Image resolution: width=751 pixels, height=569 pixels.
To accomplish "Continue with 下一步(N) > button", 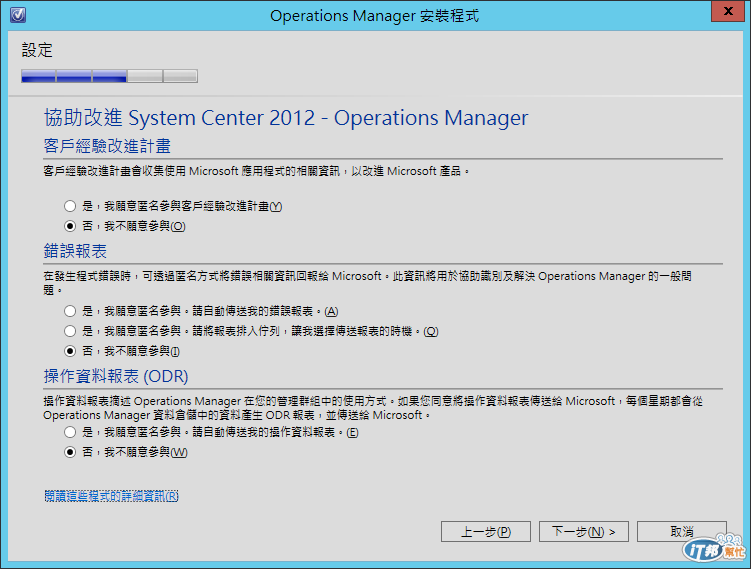I will [583, 532].
